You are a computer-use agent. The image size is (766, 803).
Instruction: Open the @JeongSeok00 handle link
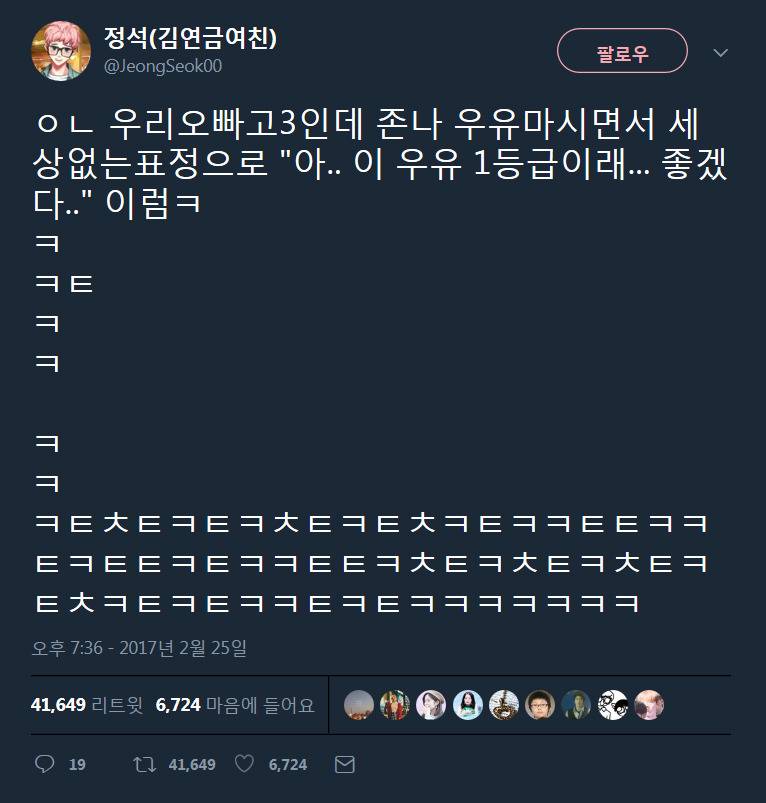163,66
